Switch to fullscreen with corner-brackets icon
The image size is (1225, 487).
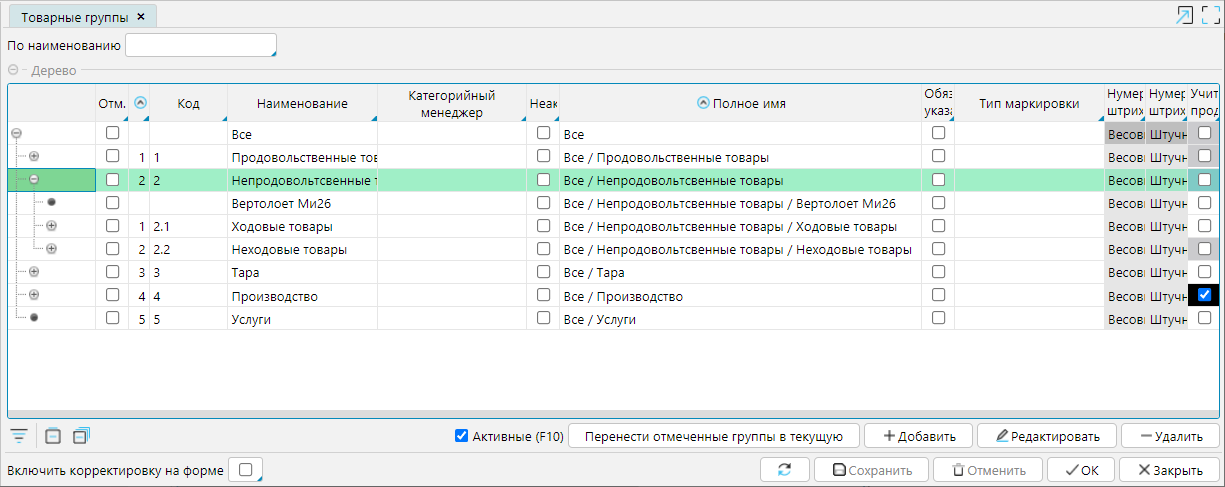tap(1211, 15)
